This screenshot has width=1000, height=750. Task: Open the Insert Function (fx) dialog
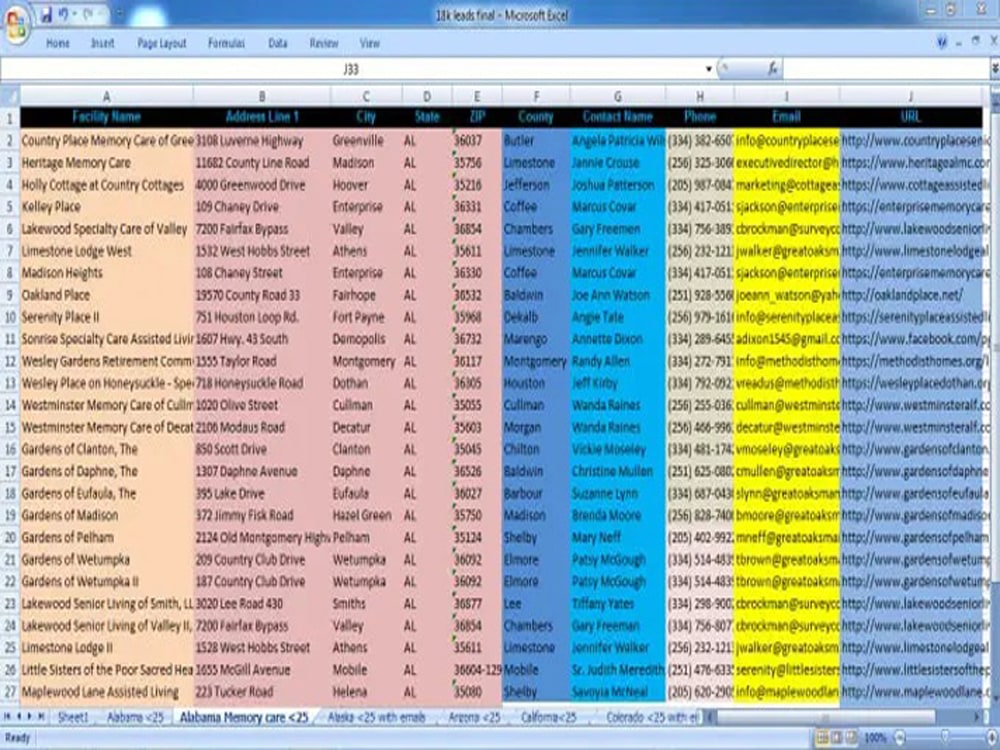point(773,69)
